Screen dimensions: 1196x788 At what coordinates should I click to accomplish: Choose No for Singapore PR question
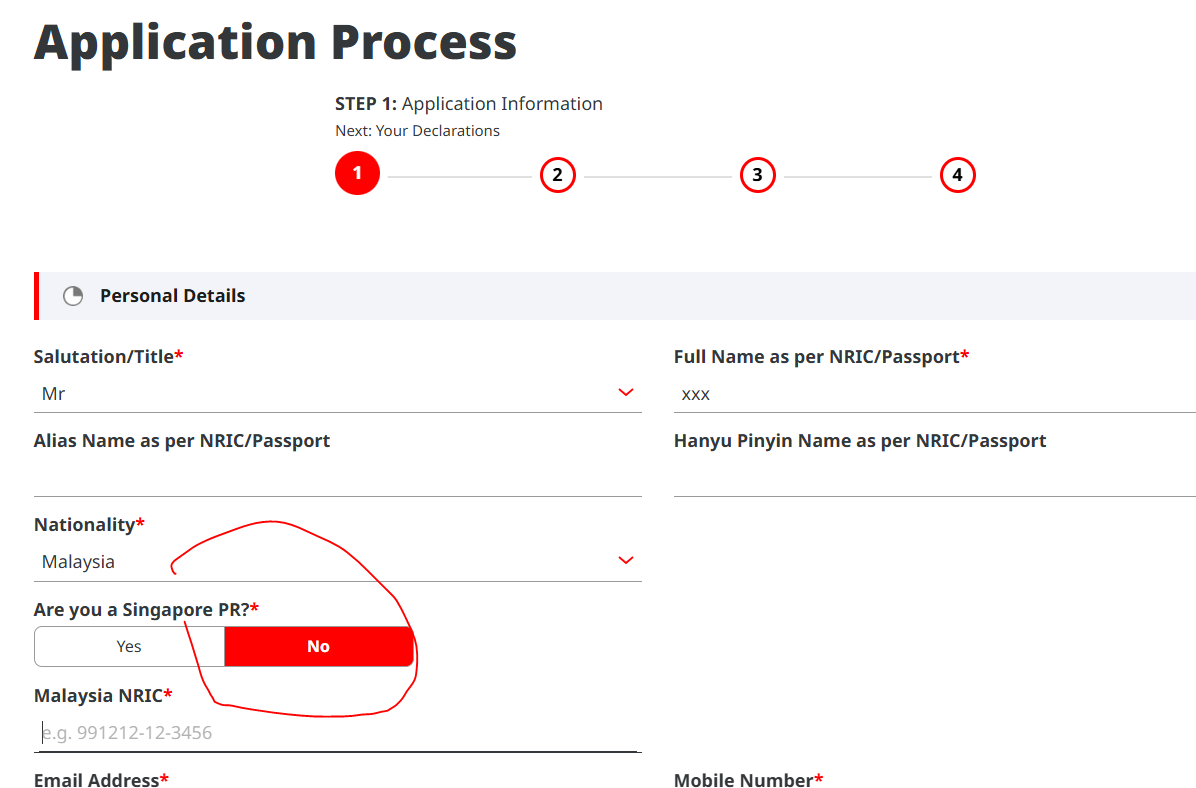pyautogui.click(x=318, y=646)
